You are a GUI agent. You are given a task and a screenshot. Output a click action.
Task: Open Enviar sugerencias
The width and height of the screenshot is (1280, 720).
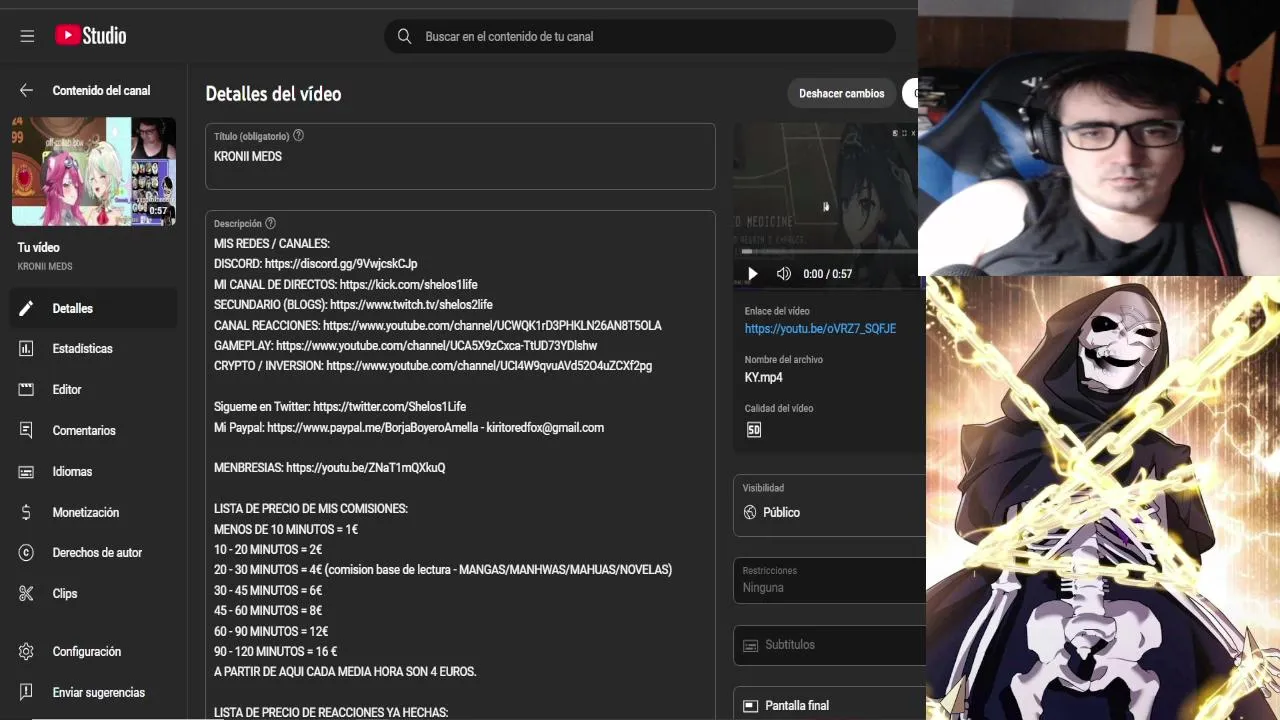[x=94, y=692]
